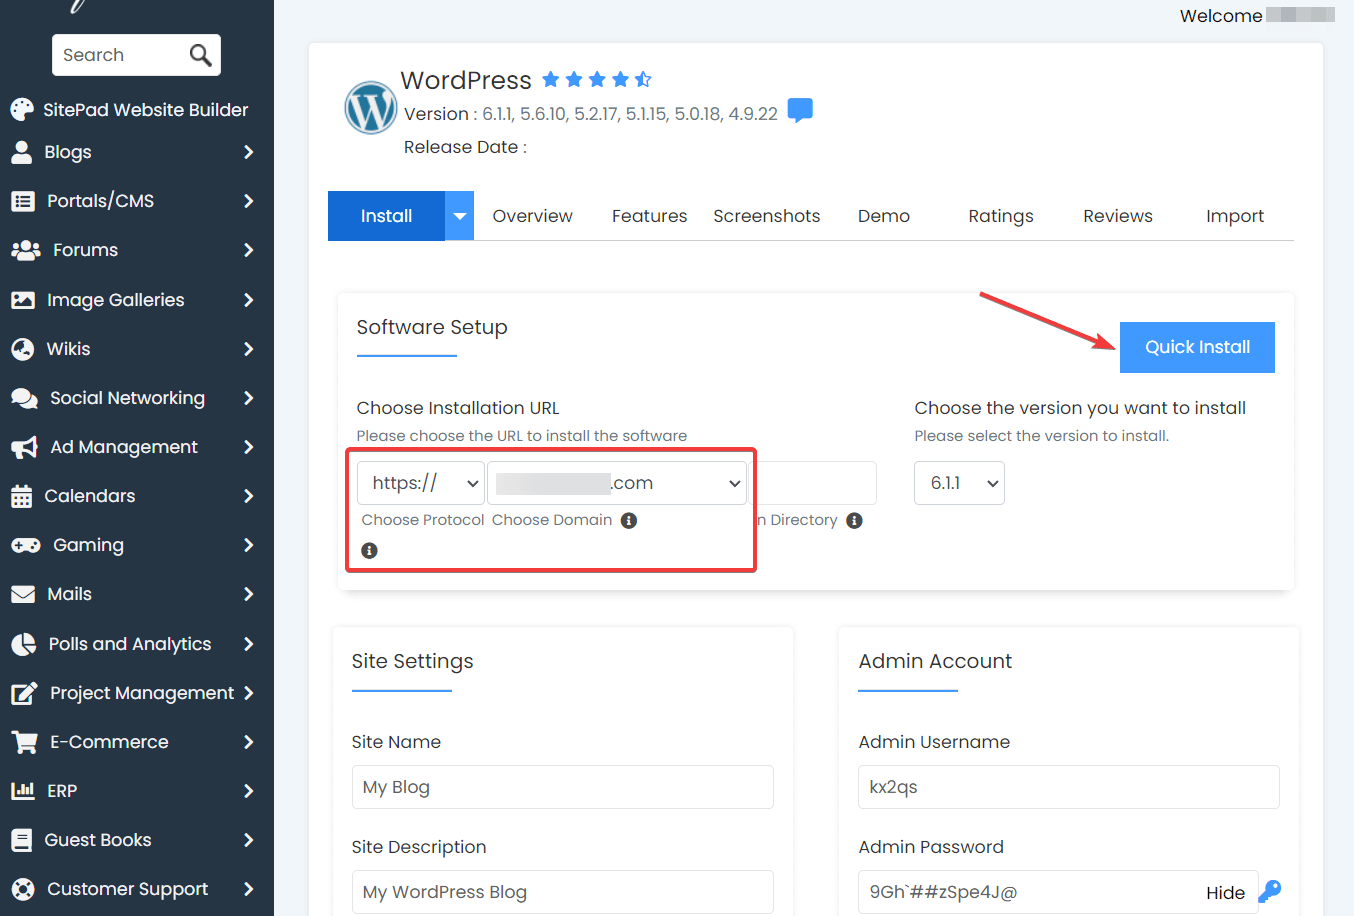Click the Quick Install button
The width and height of the screenshot is (1354, 916).
[1197, 347]
